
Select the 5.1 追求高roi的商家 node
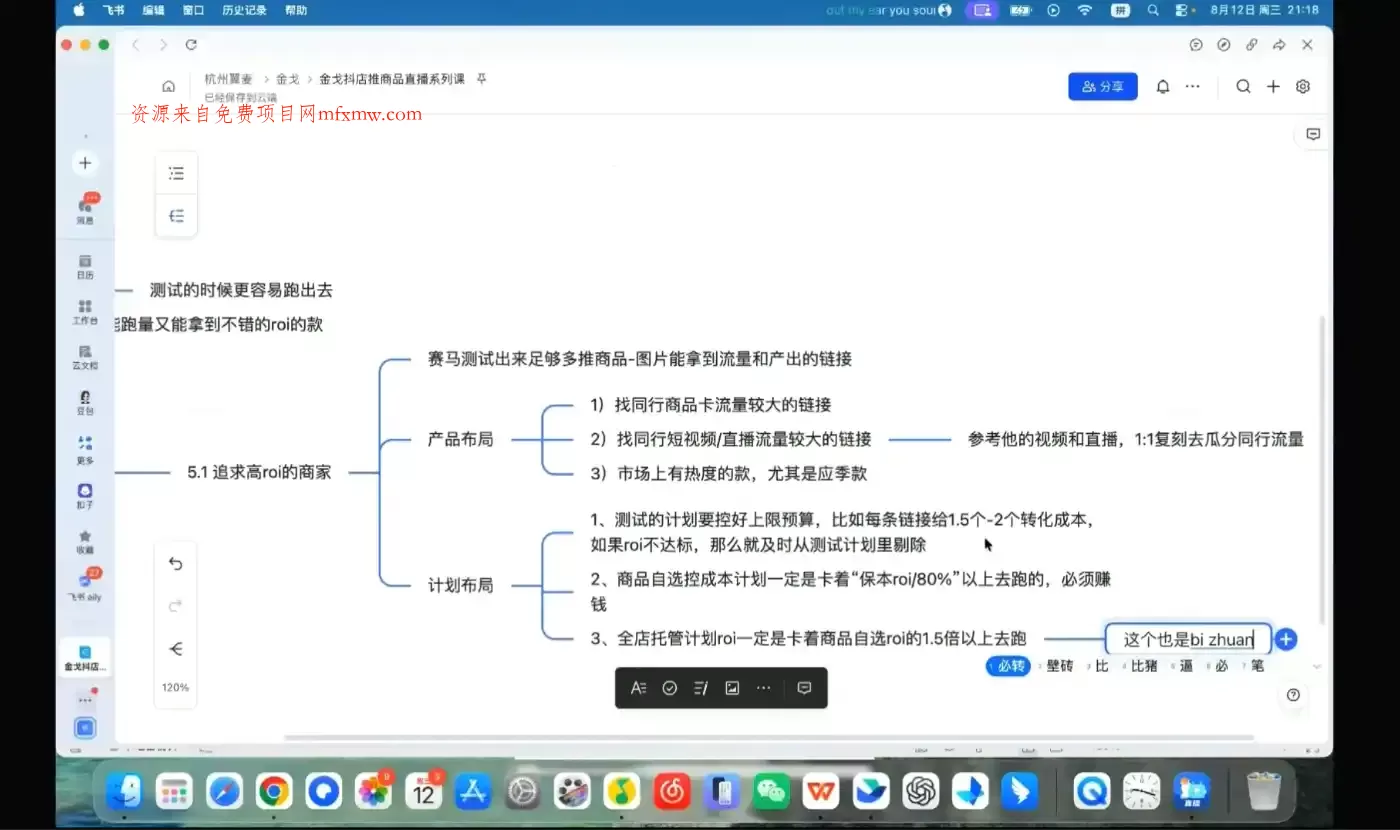[259, 472]
